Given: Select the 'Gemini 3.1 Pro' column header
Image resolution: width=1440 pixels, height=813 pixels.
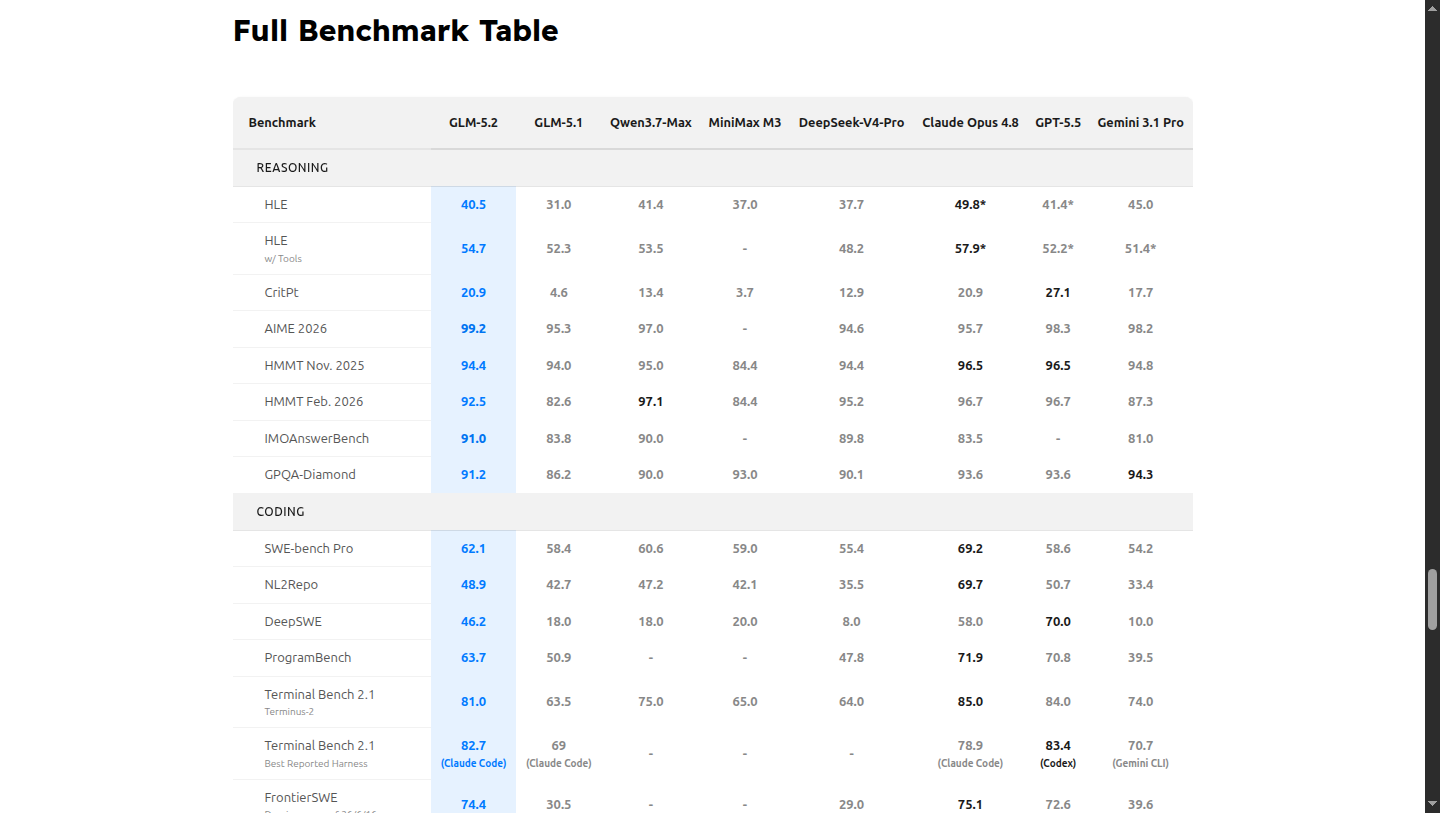Looking at the screenshot, I should click(x=1140, y=122).
